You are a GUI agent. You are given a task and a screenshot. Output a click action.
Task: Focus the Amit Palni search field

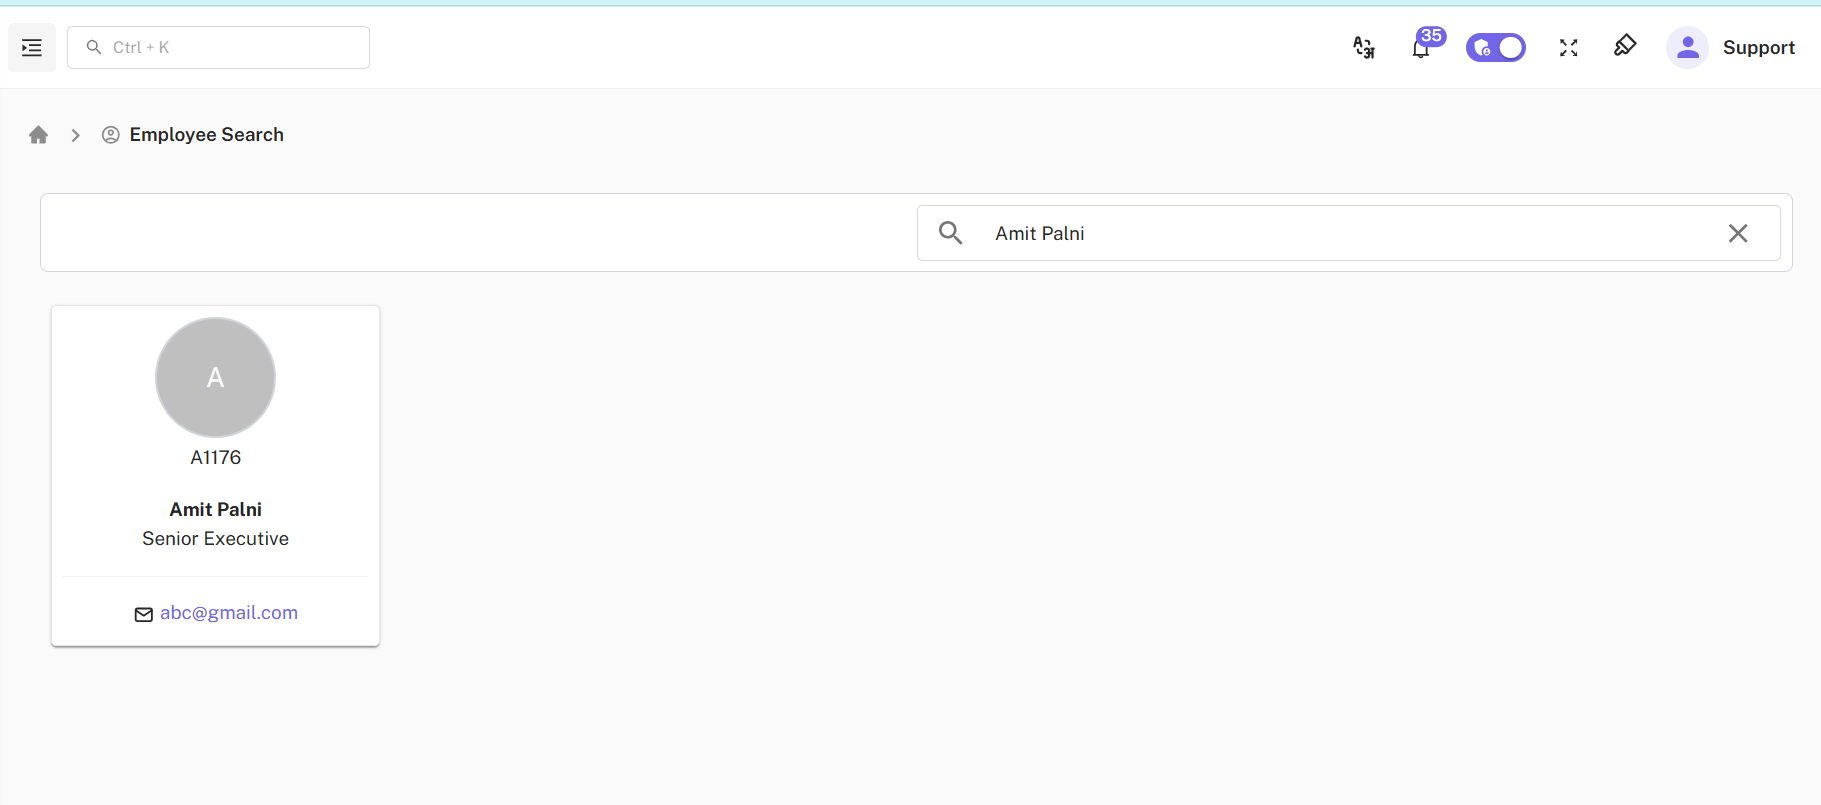click(1348, 233)
